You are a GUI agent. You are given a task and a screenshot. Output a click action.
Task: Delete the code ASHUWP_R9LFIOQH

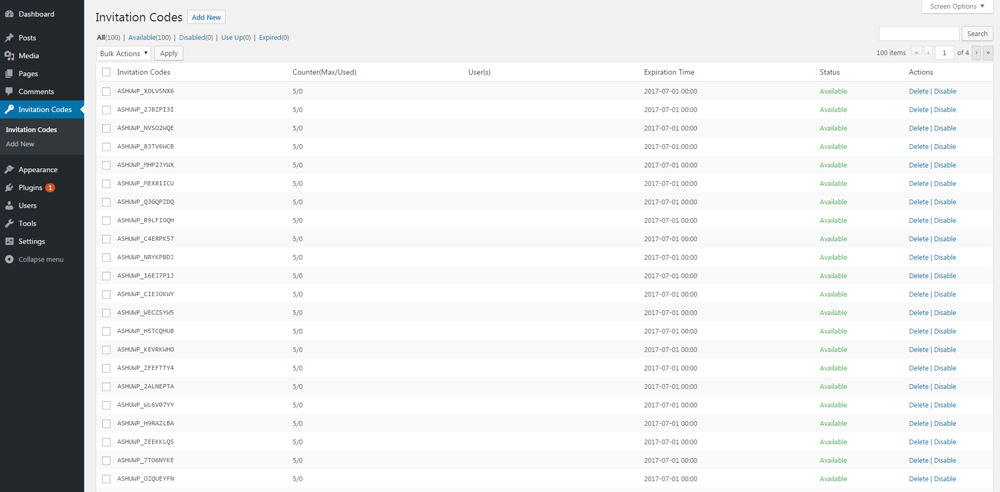pos(918,221)
